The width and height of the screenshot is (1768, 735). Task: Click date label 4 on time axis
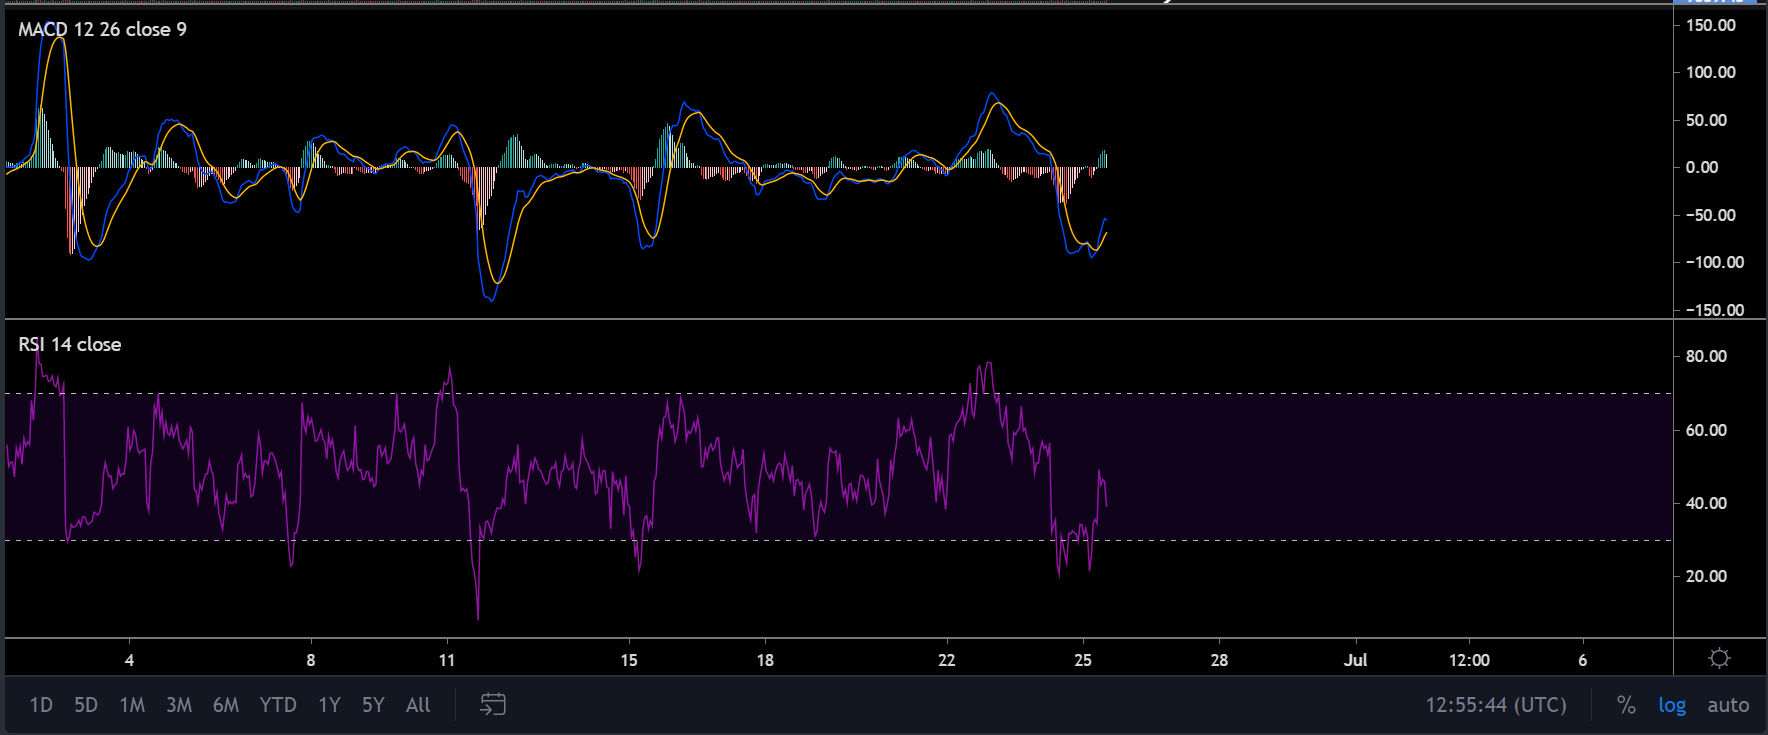129,660
